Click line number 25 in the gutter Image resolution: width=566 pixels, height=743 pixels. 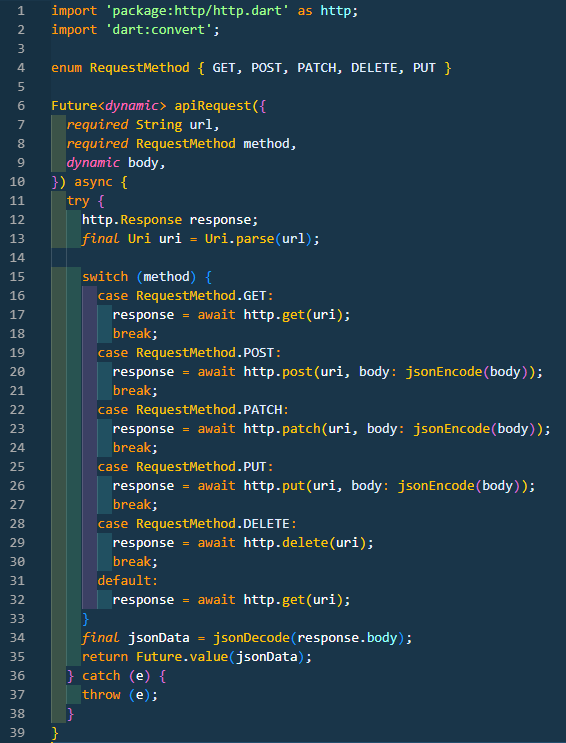click(x=17, y=467)
